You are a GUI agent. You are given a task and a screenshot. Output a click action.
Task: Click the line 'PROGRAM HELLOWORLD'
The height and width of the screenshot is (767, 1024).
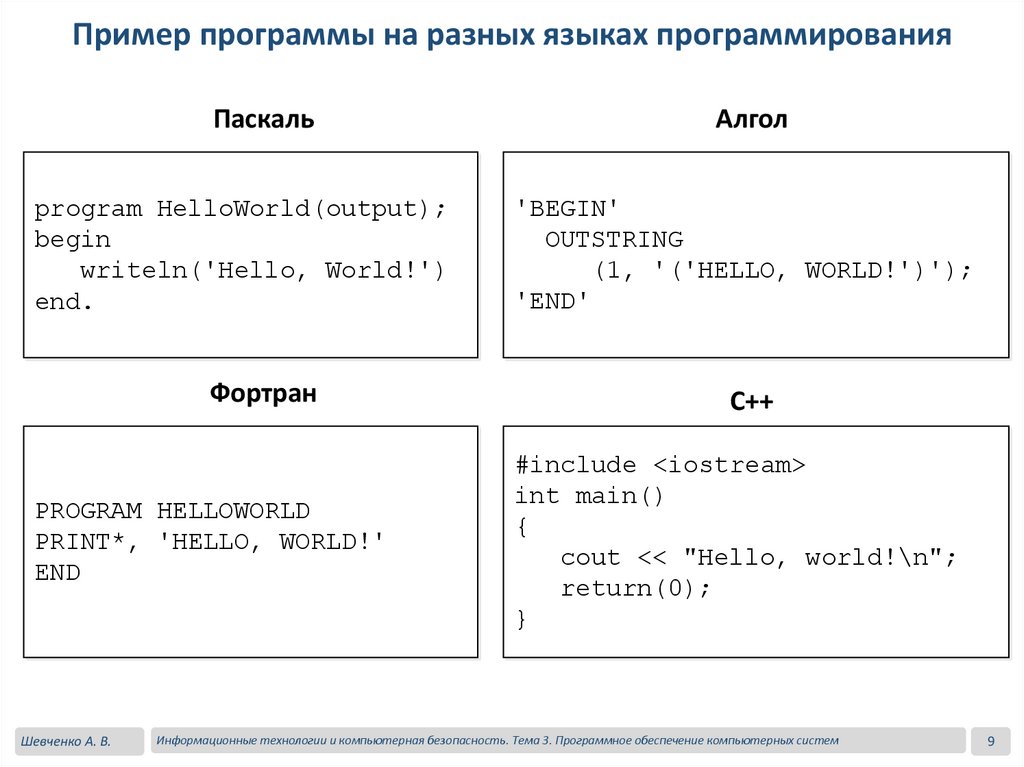coord(172,510)
